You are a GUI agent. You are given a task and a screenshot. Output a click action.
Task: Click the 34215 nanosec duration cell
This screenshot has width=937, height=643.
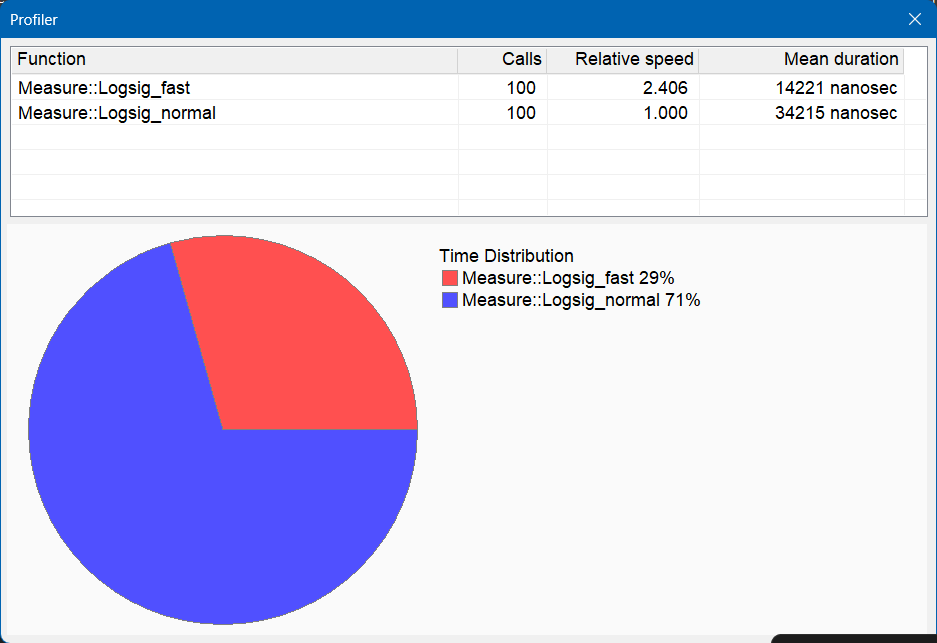coord(836,113)
